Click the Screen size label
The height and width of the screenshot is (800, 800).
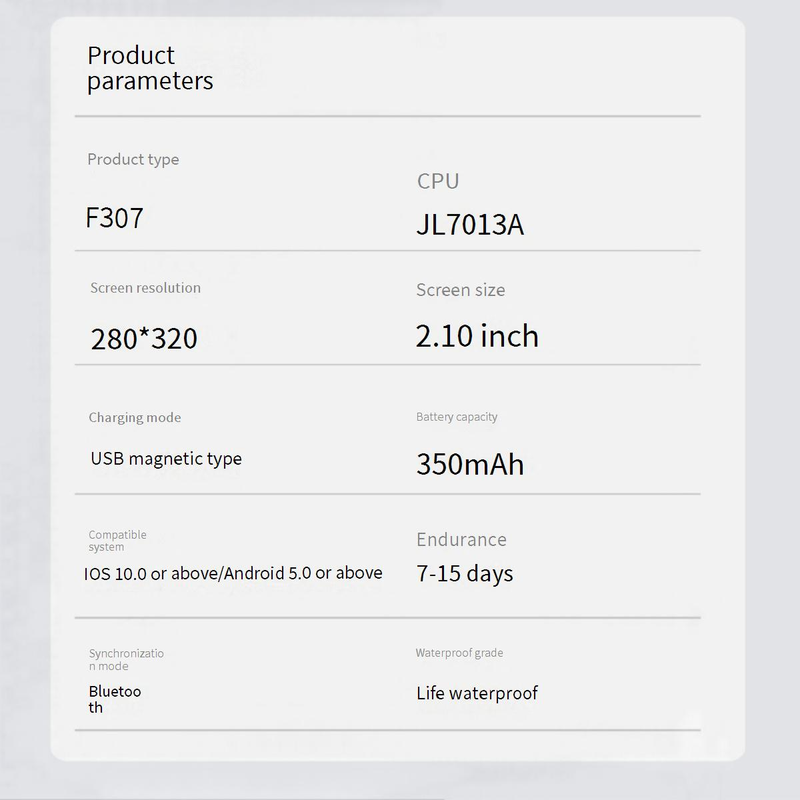point(460,290)
